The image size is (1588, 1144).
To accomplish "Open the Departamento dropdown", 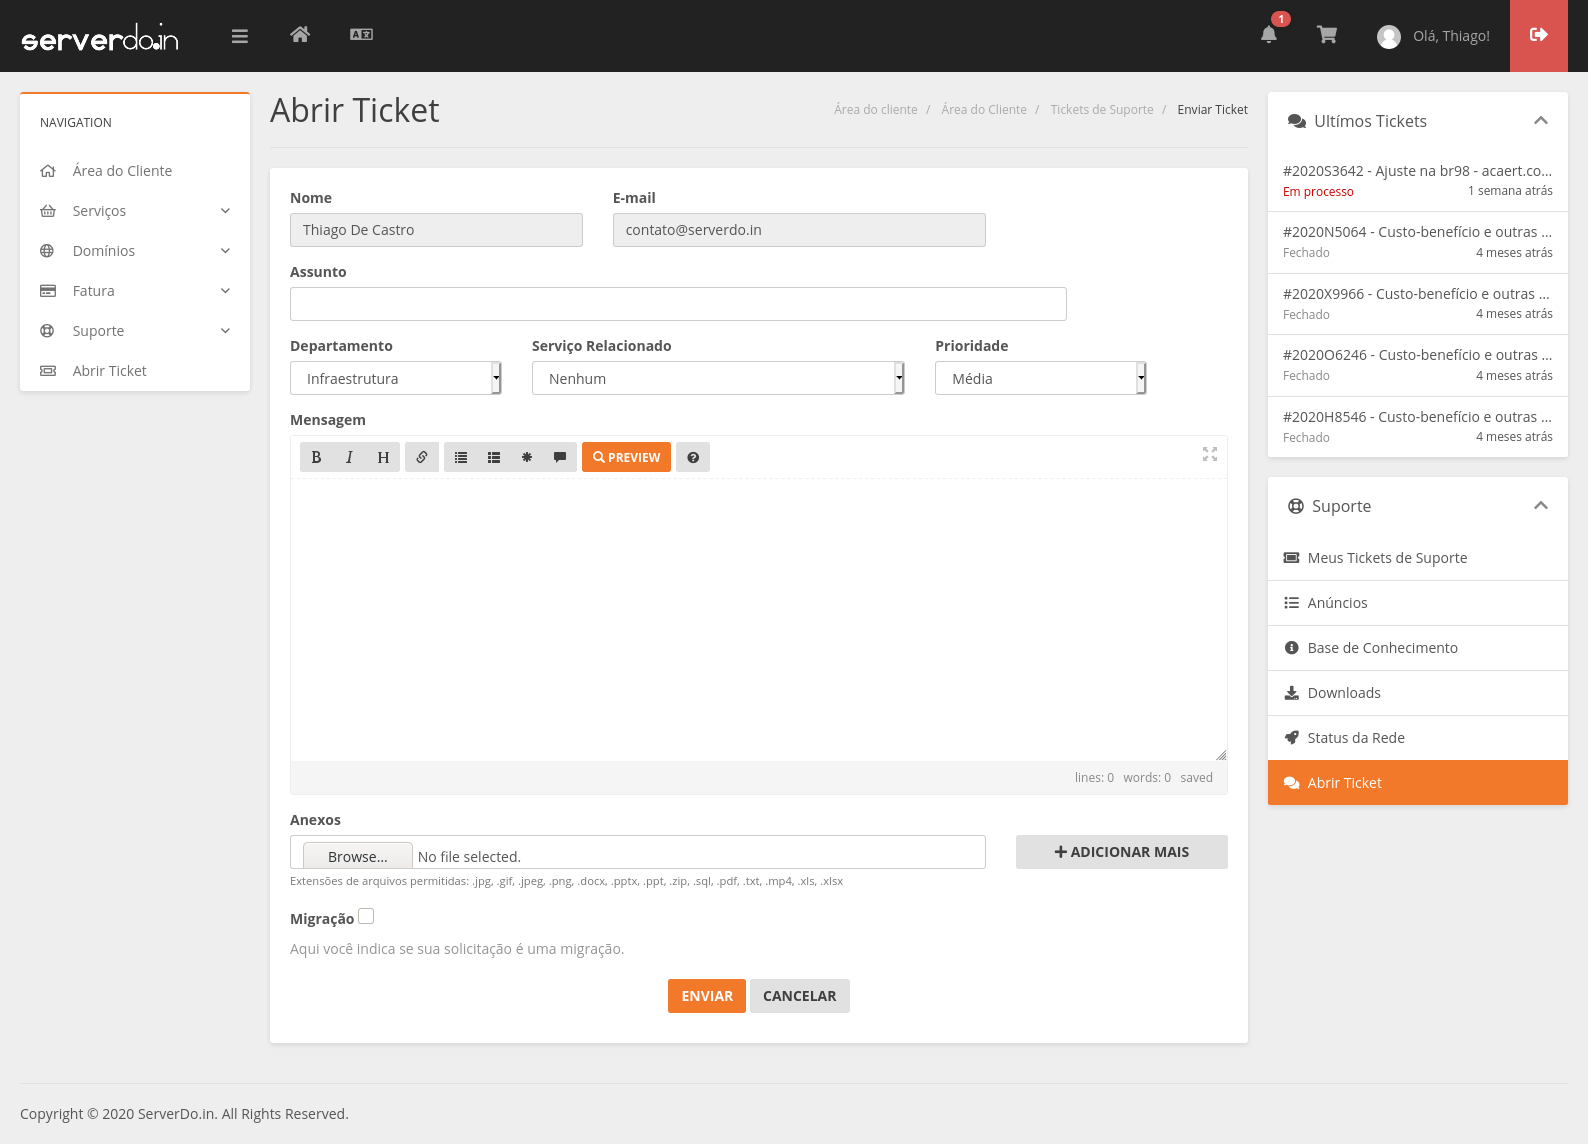I will tap(395, 378).
